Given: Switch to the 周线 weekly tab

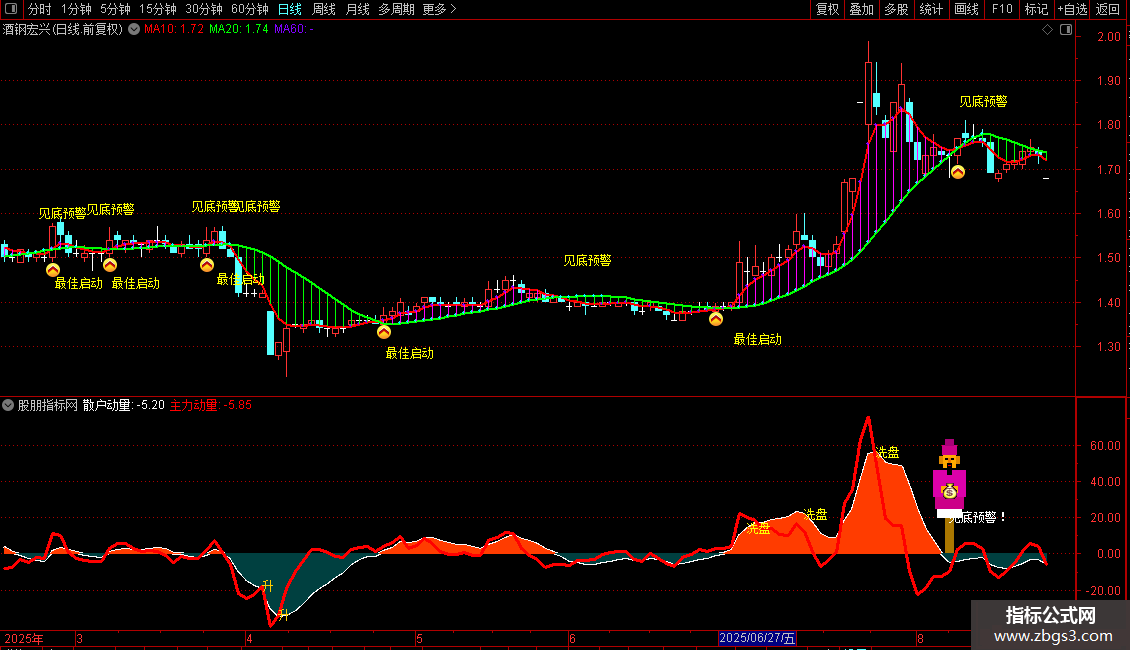Looking at the screenshot, I should [x=324, y=9].
